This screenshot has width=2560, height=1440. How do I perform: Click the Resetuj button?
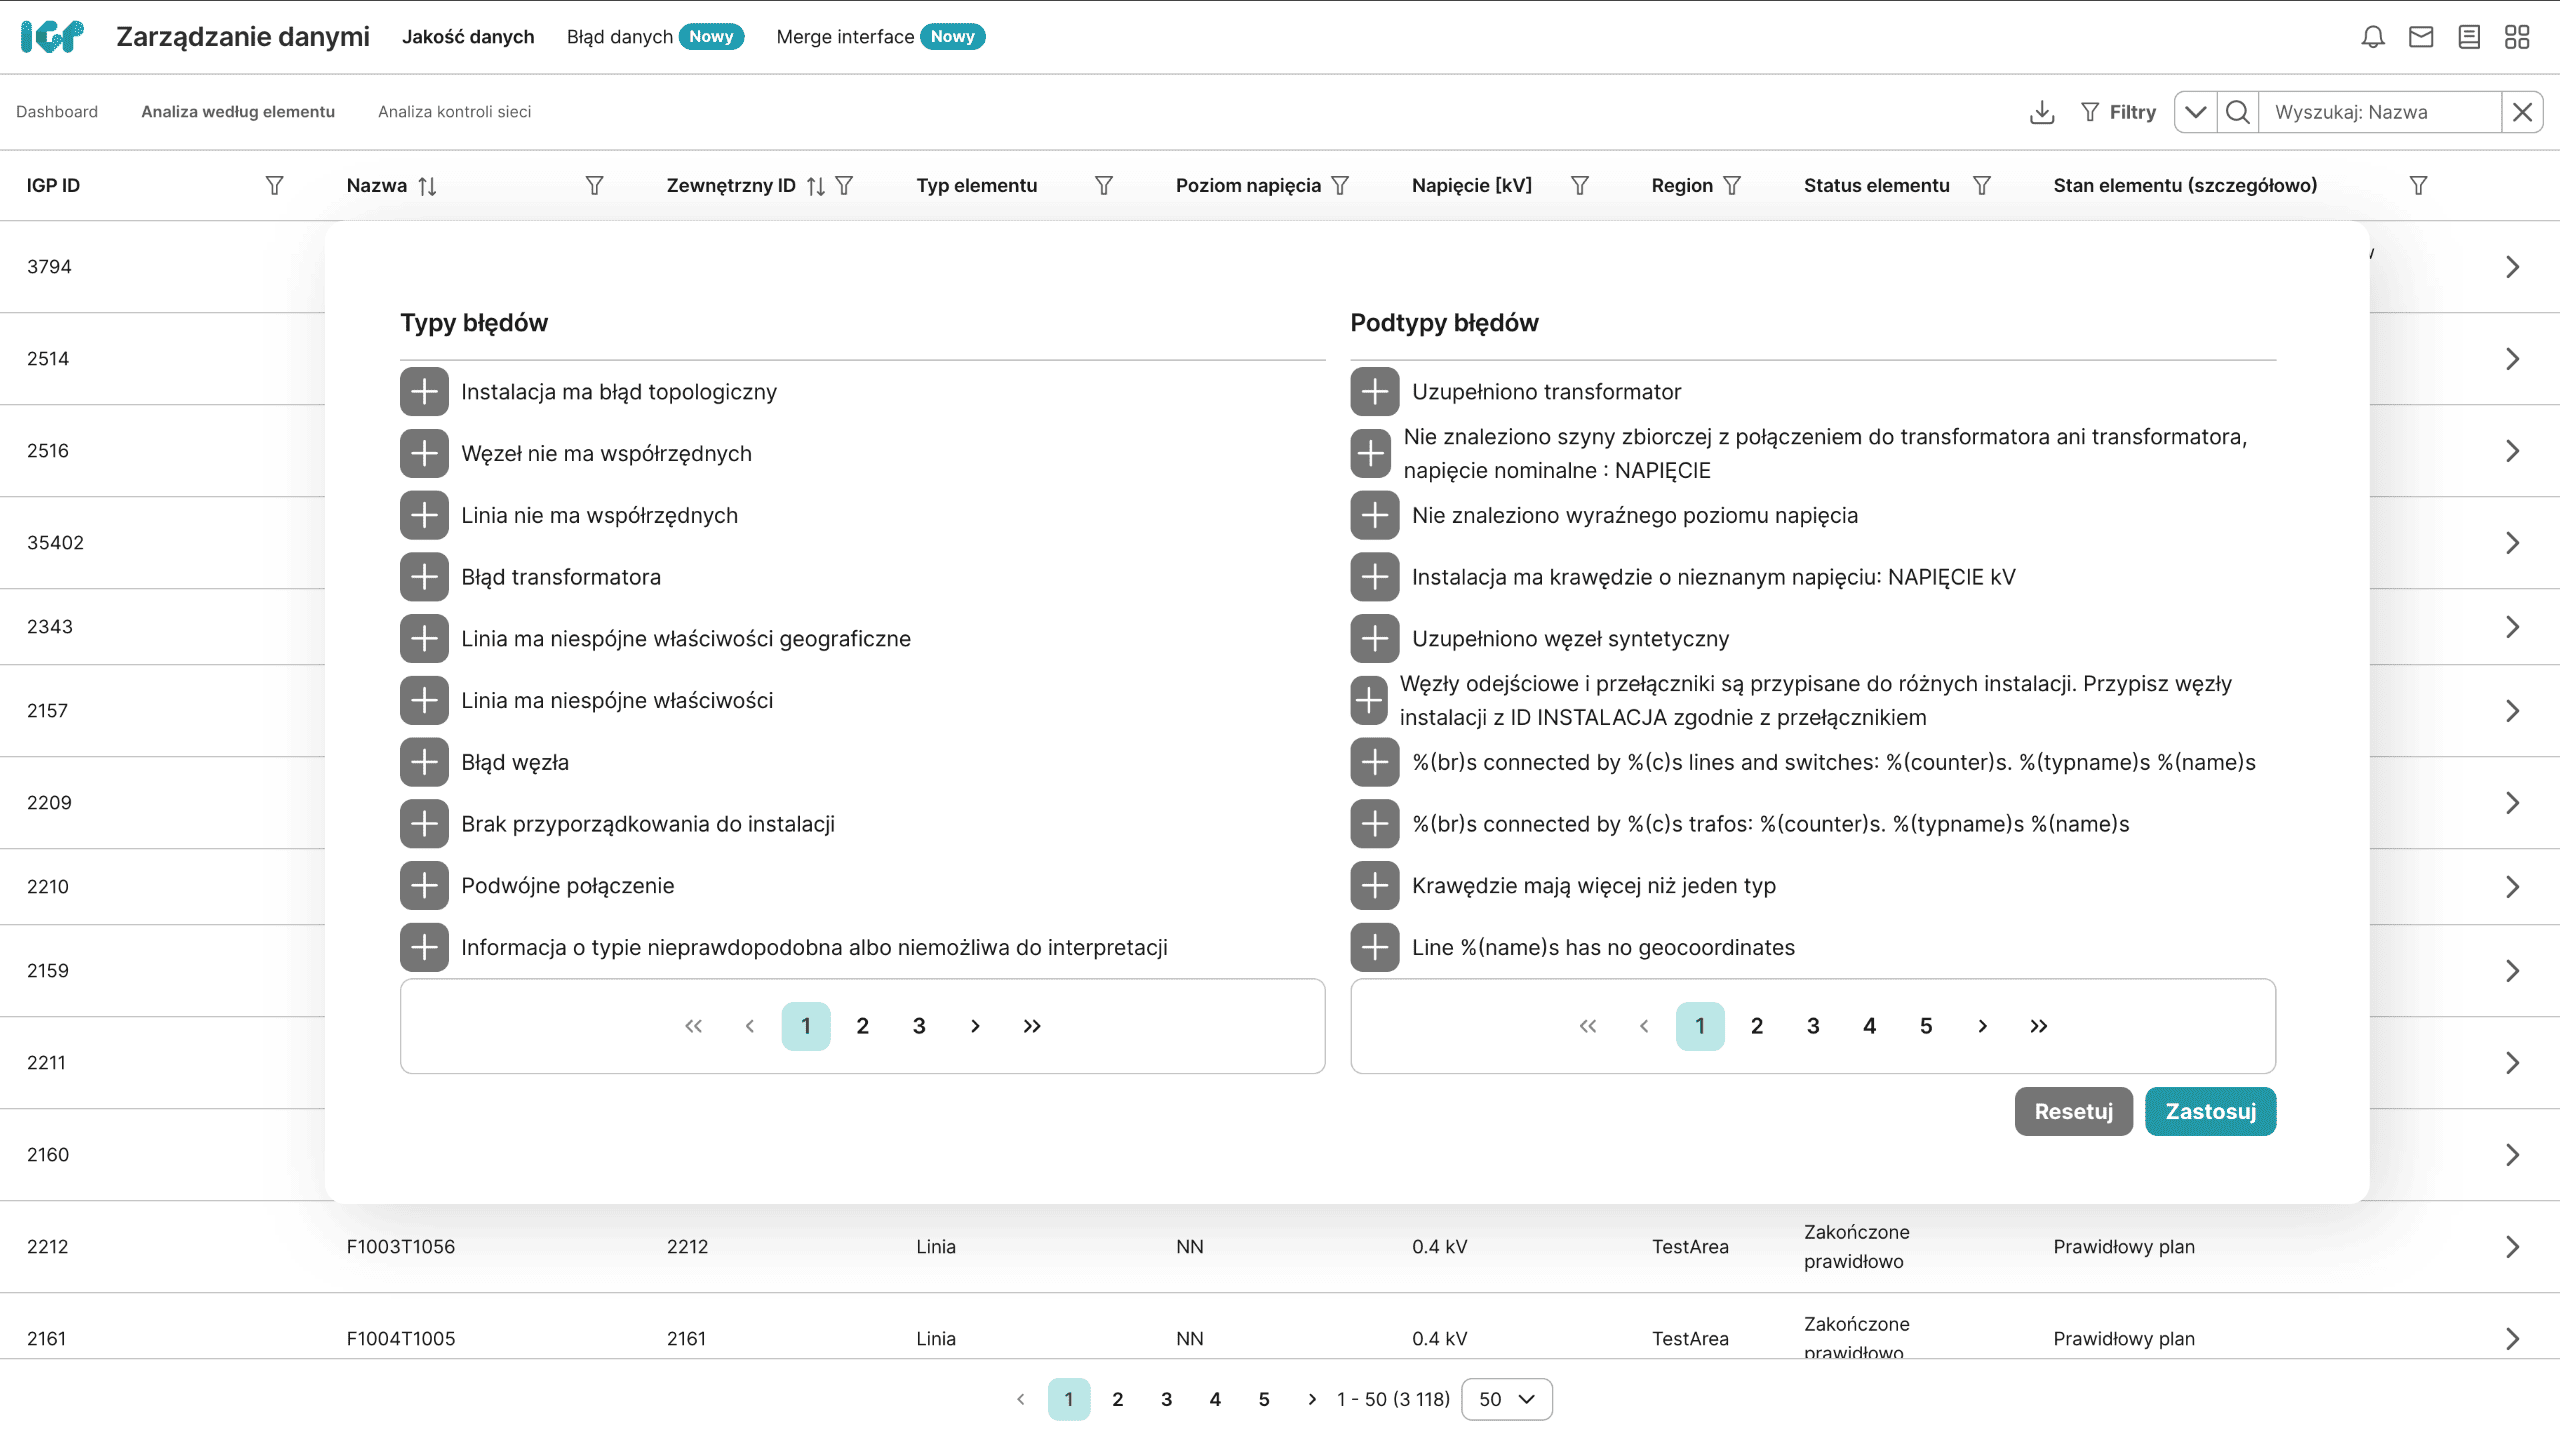tap(2073, 1111)
